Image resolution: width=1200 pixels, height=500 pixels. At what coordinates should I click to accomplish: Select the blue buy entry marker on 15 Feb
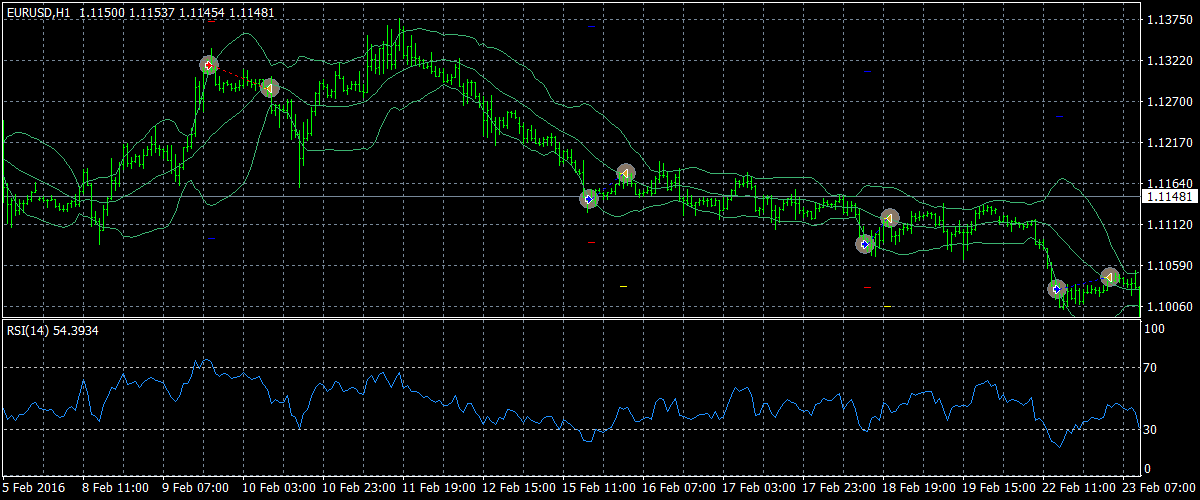[589, 199]
